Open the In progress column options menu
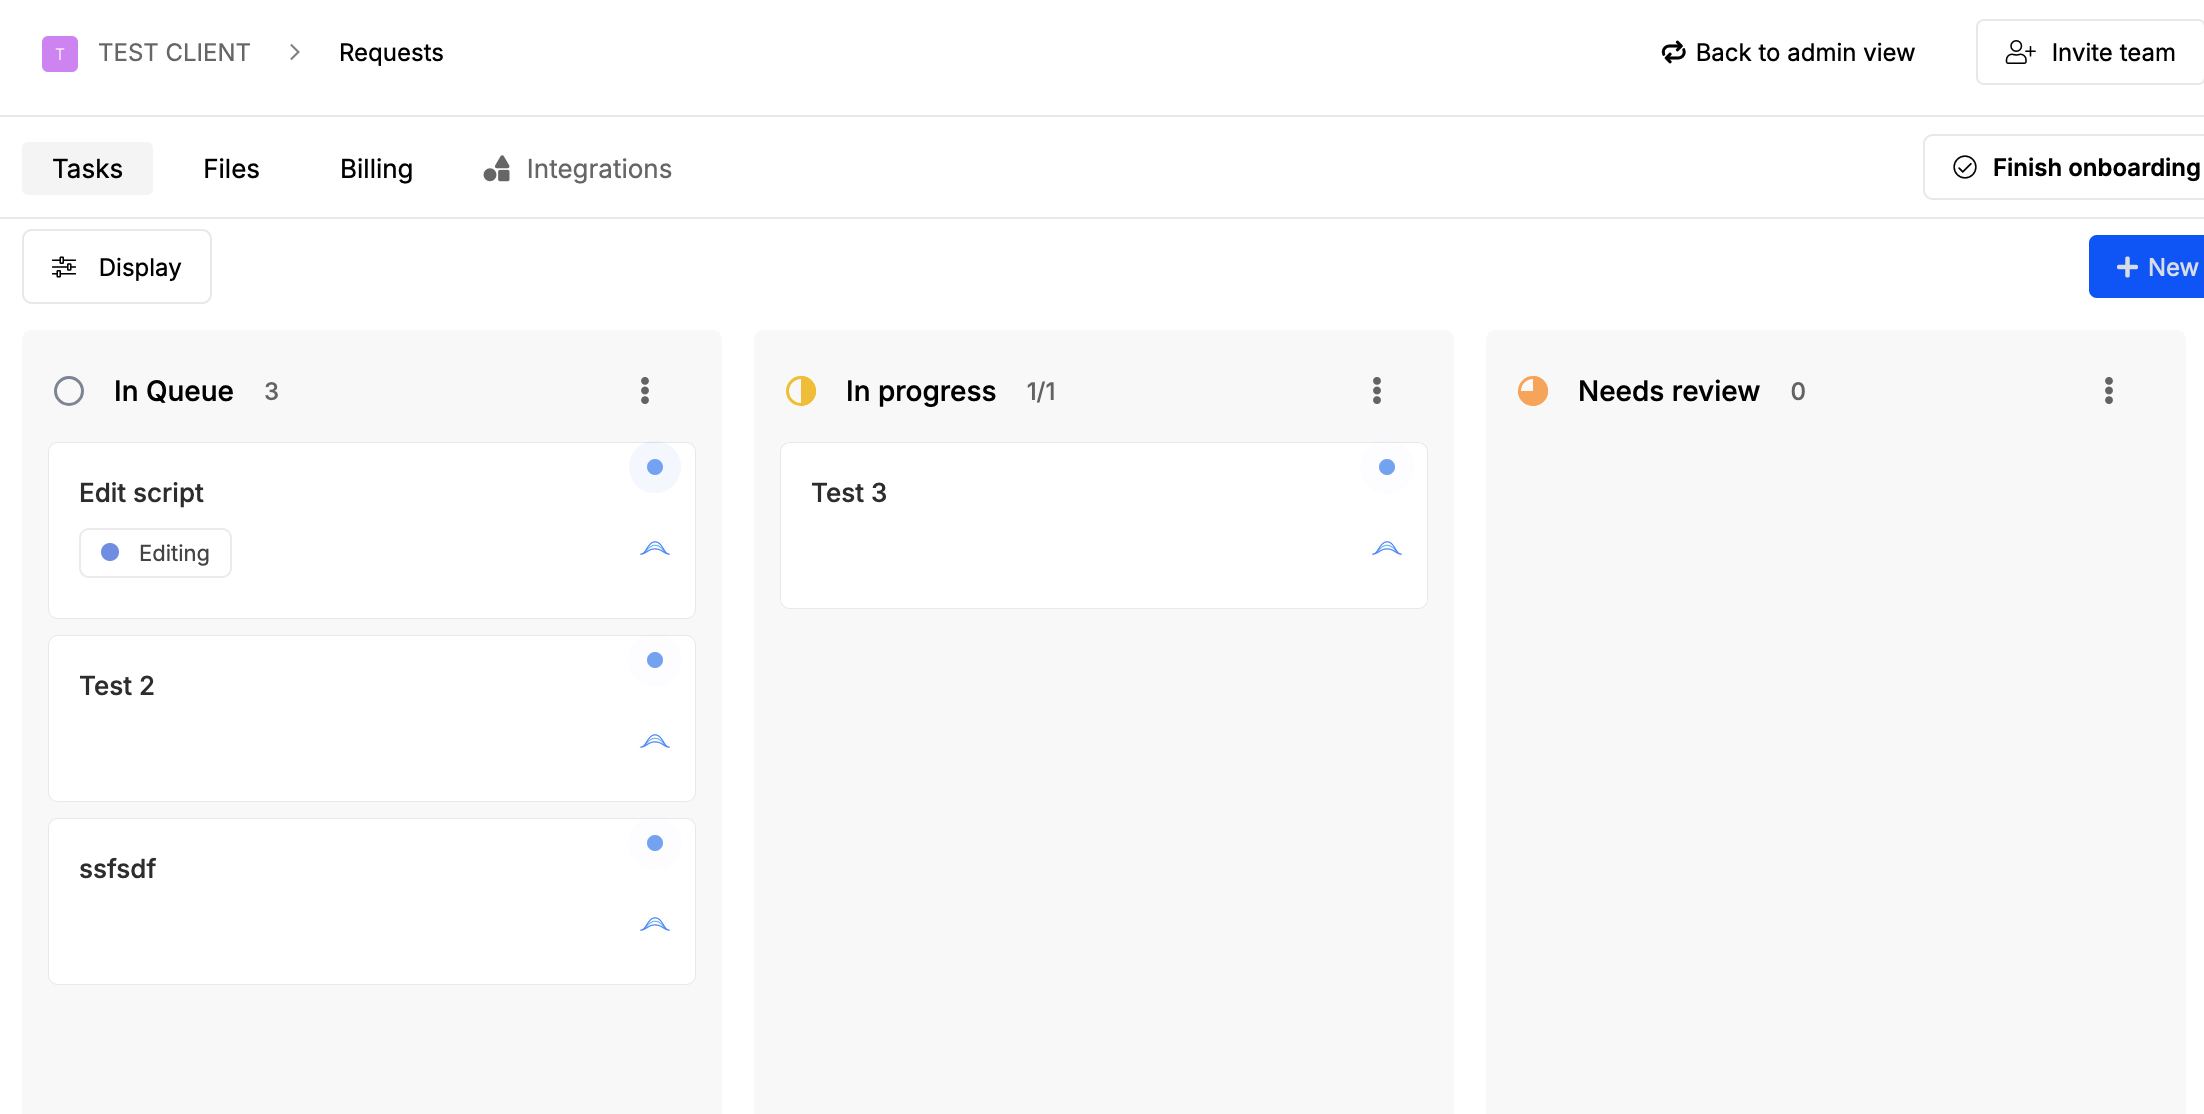Screen dimensions: 2204x1114 click(x=1377, y=391)
